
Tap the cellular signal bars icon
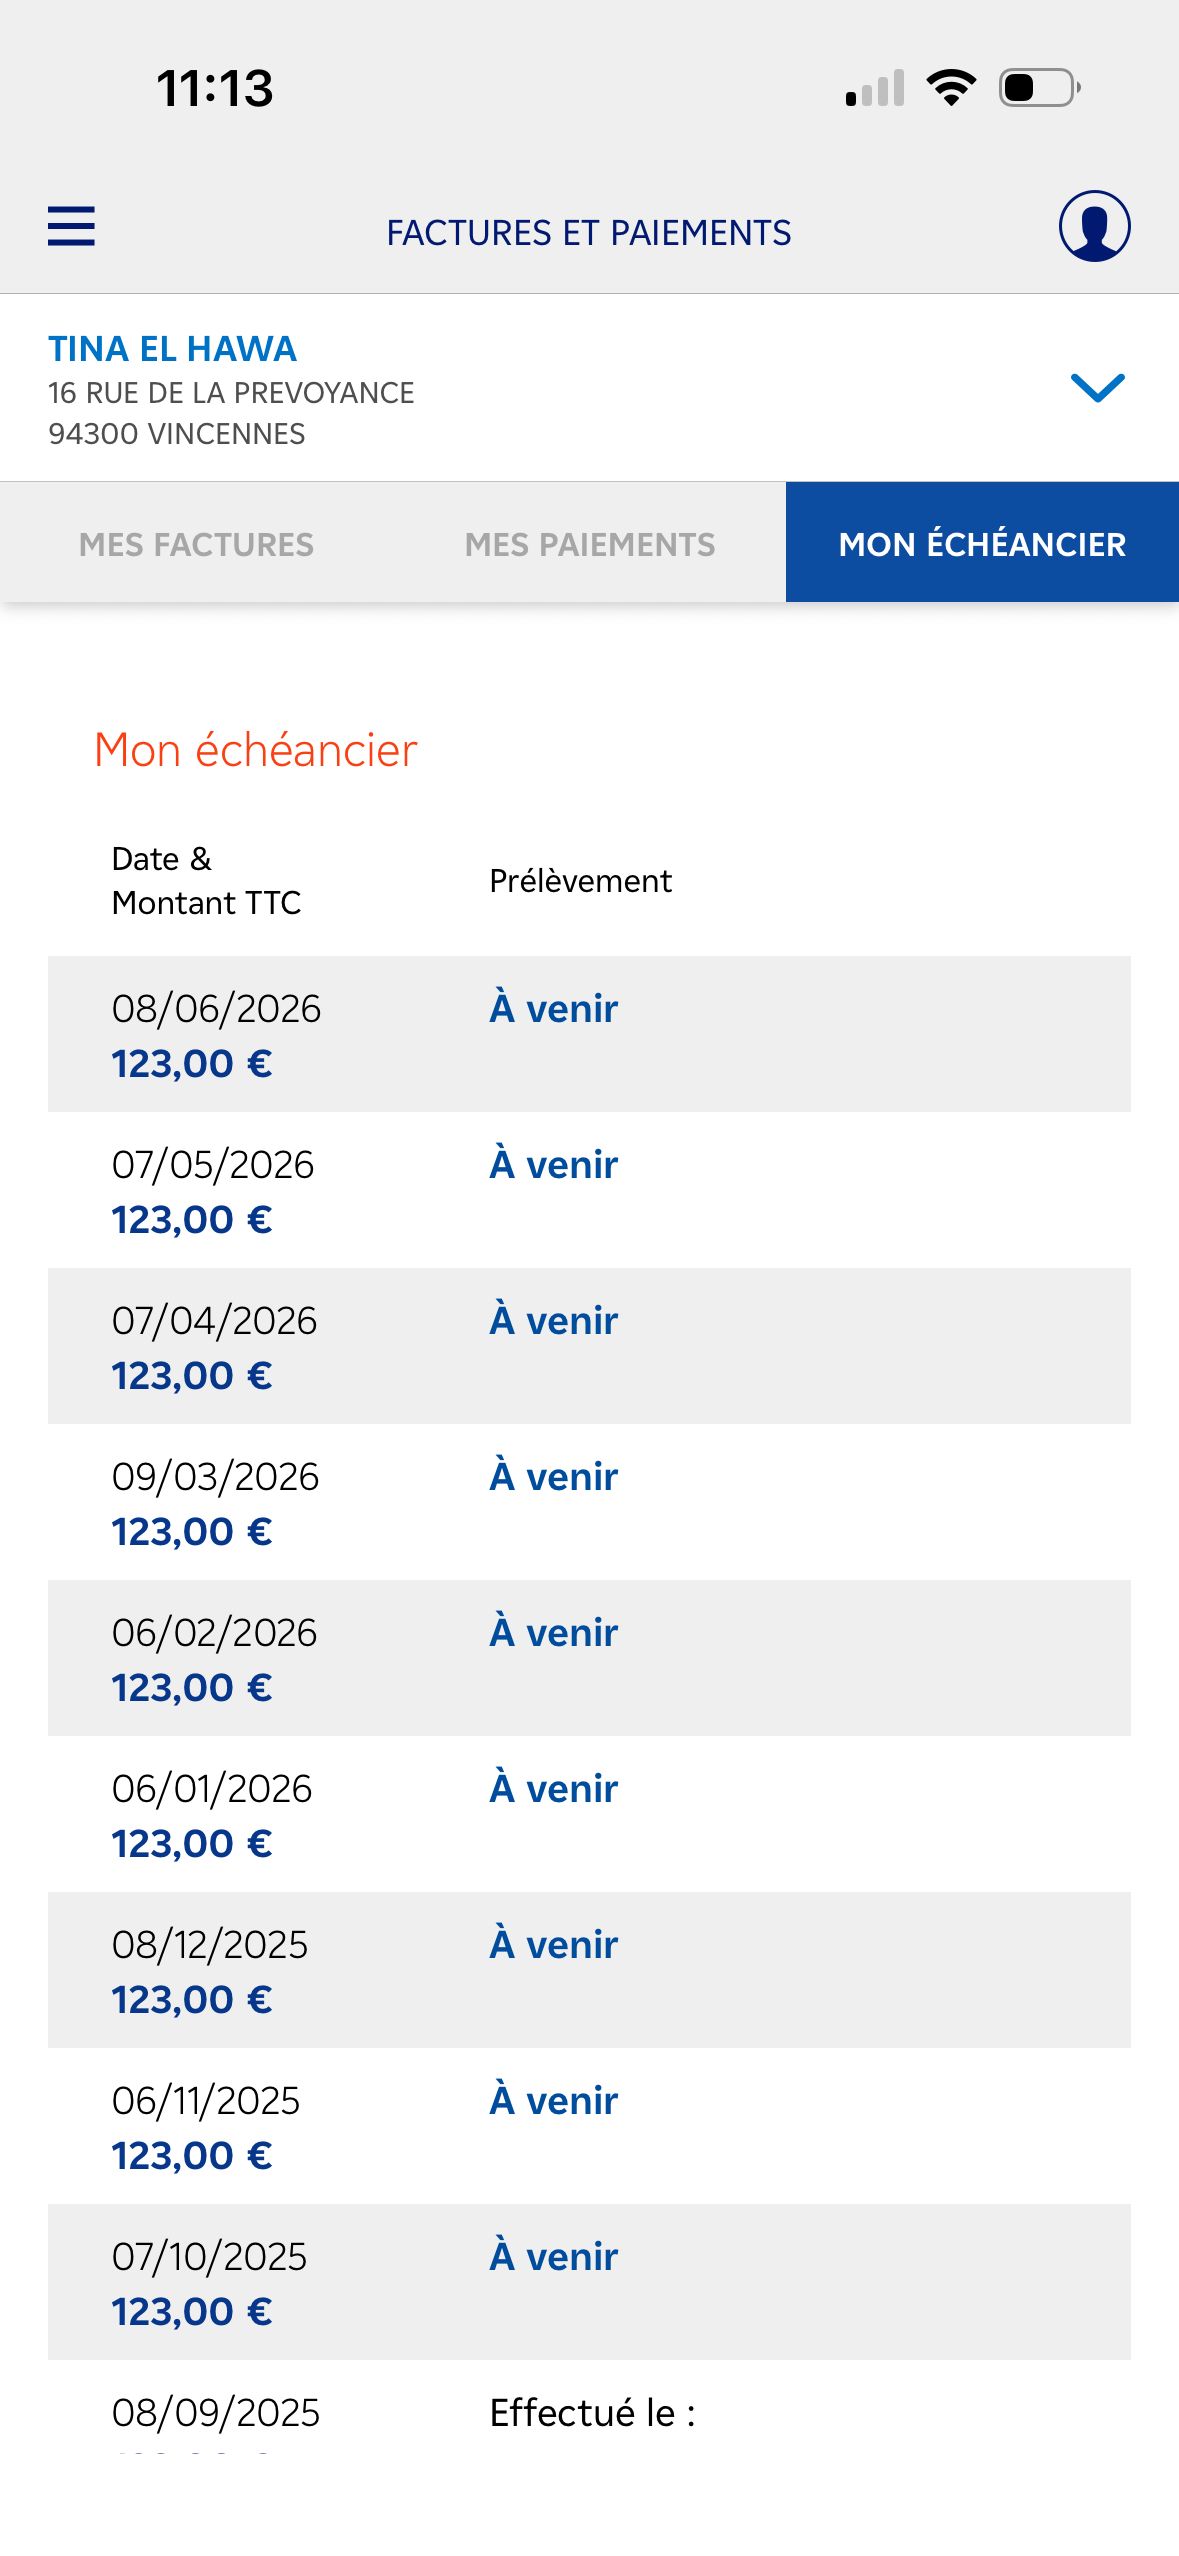tap(875, 88)
